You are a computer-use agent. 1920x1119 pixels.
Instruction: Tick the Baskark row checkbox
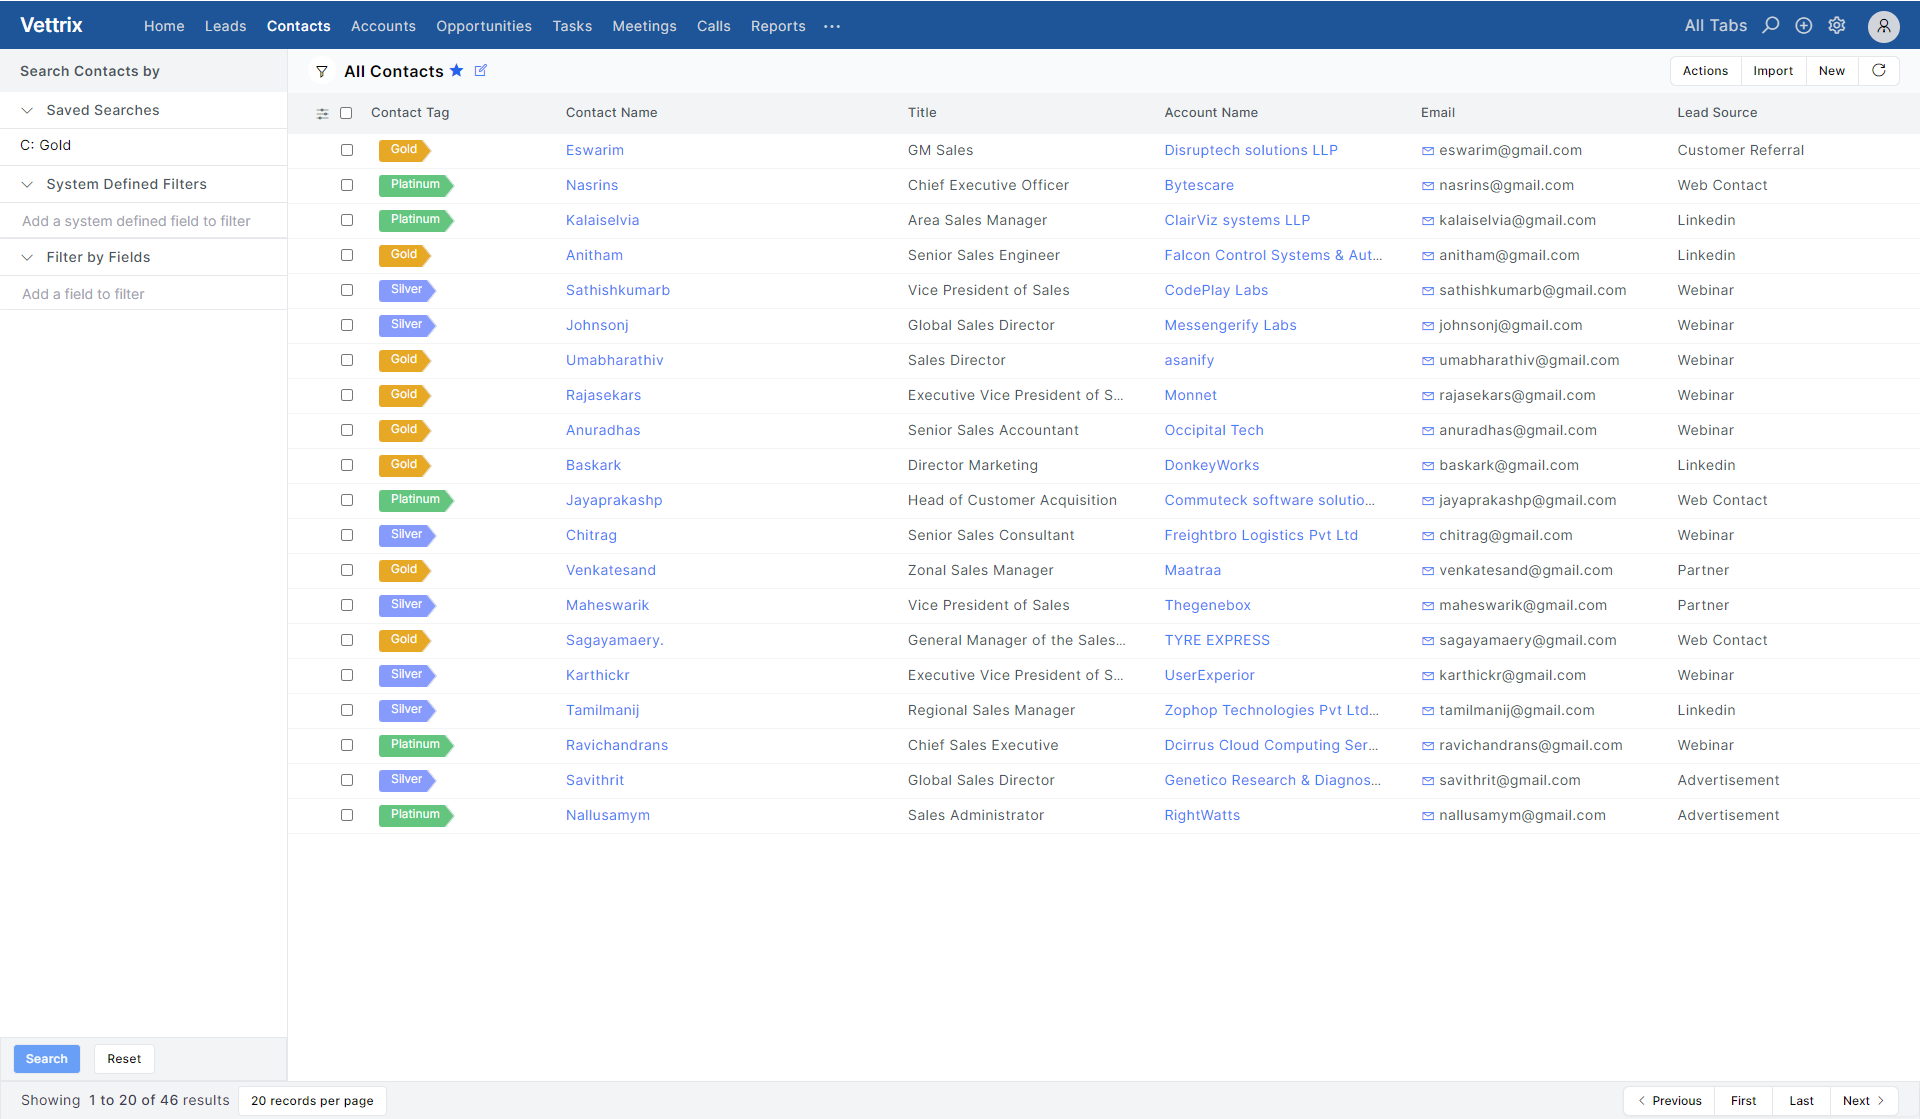pyautogui.click(x=347, y=465)
